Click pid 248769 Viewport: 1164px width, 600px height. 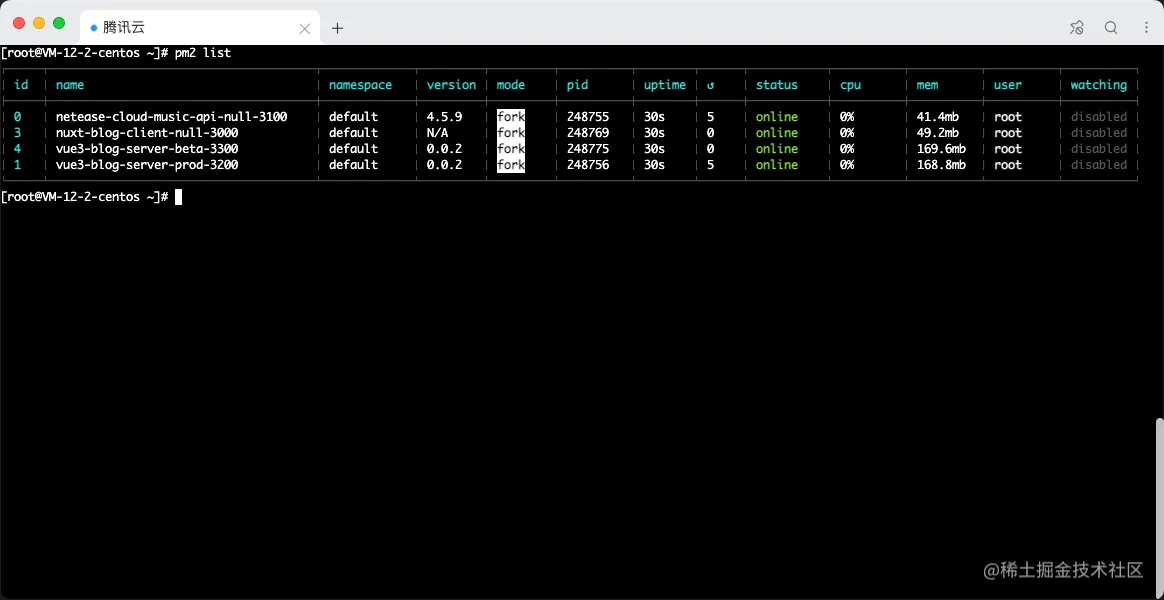[x=588, y=133]
